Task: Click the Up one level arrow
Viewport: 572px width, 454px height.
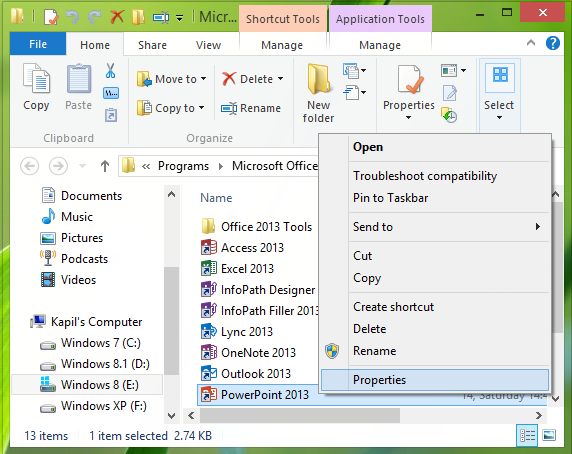Action: [x=105, y=166]
